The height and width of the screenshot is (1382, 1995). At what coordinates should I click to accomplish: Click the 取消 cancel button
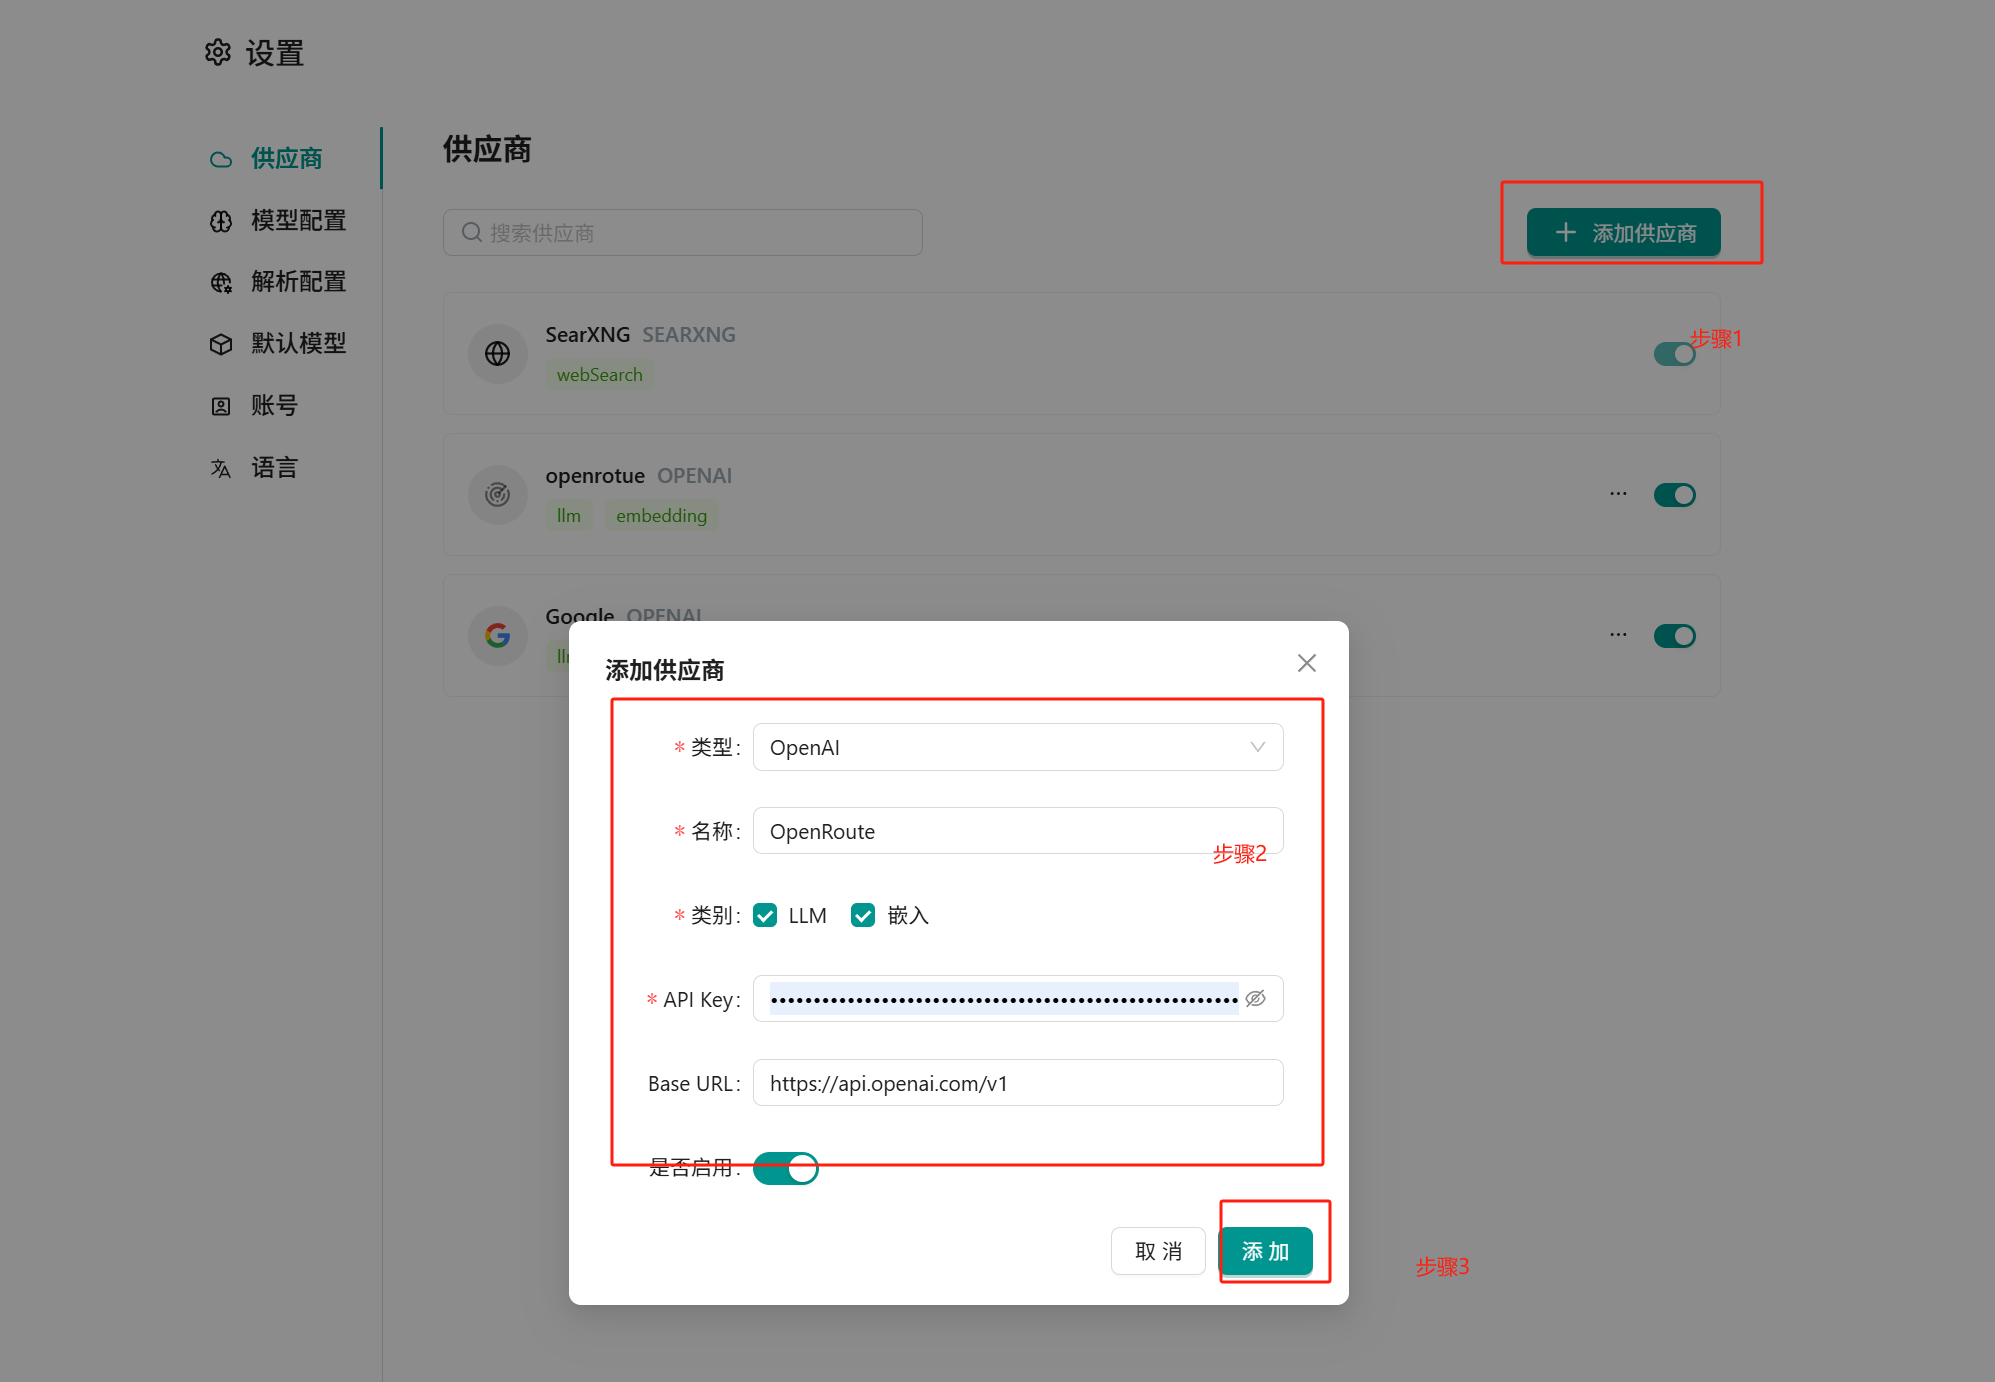[x=1158, y=1251]
